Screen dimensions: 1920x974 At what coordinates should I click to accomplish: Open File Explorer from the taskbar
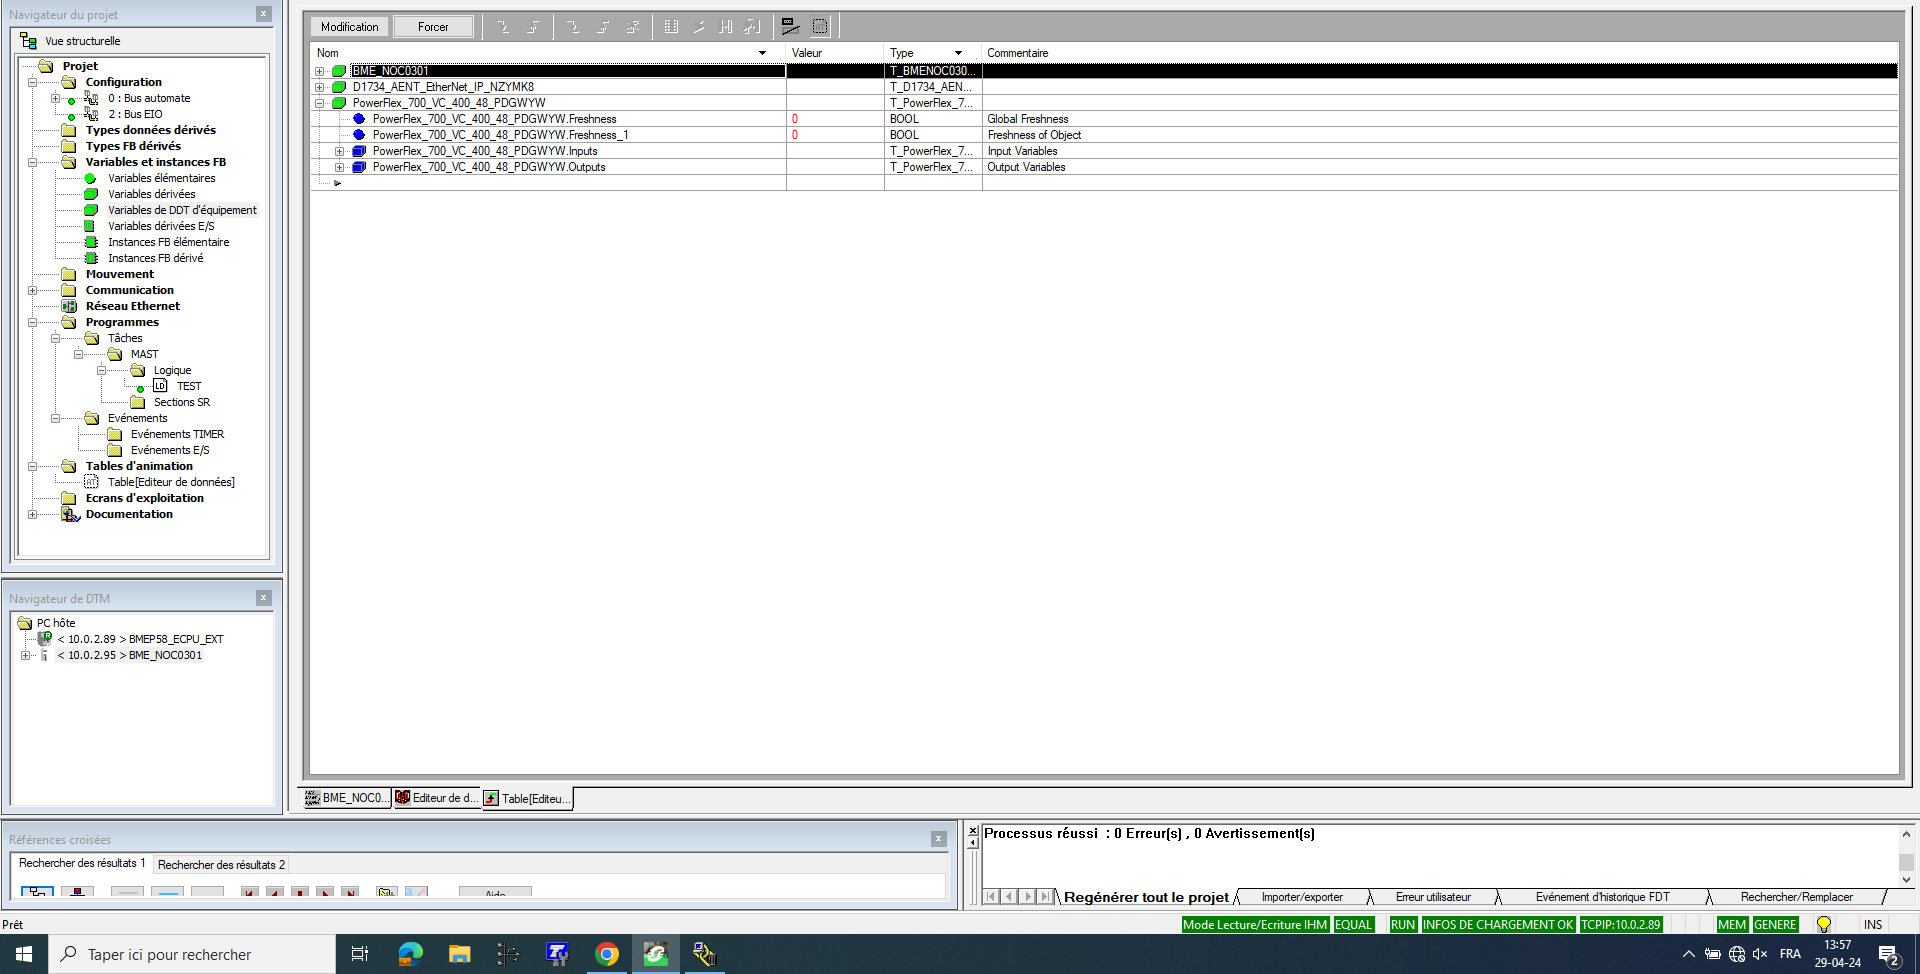[459, 954]
